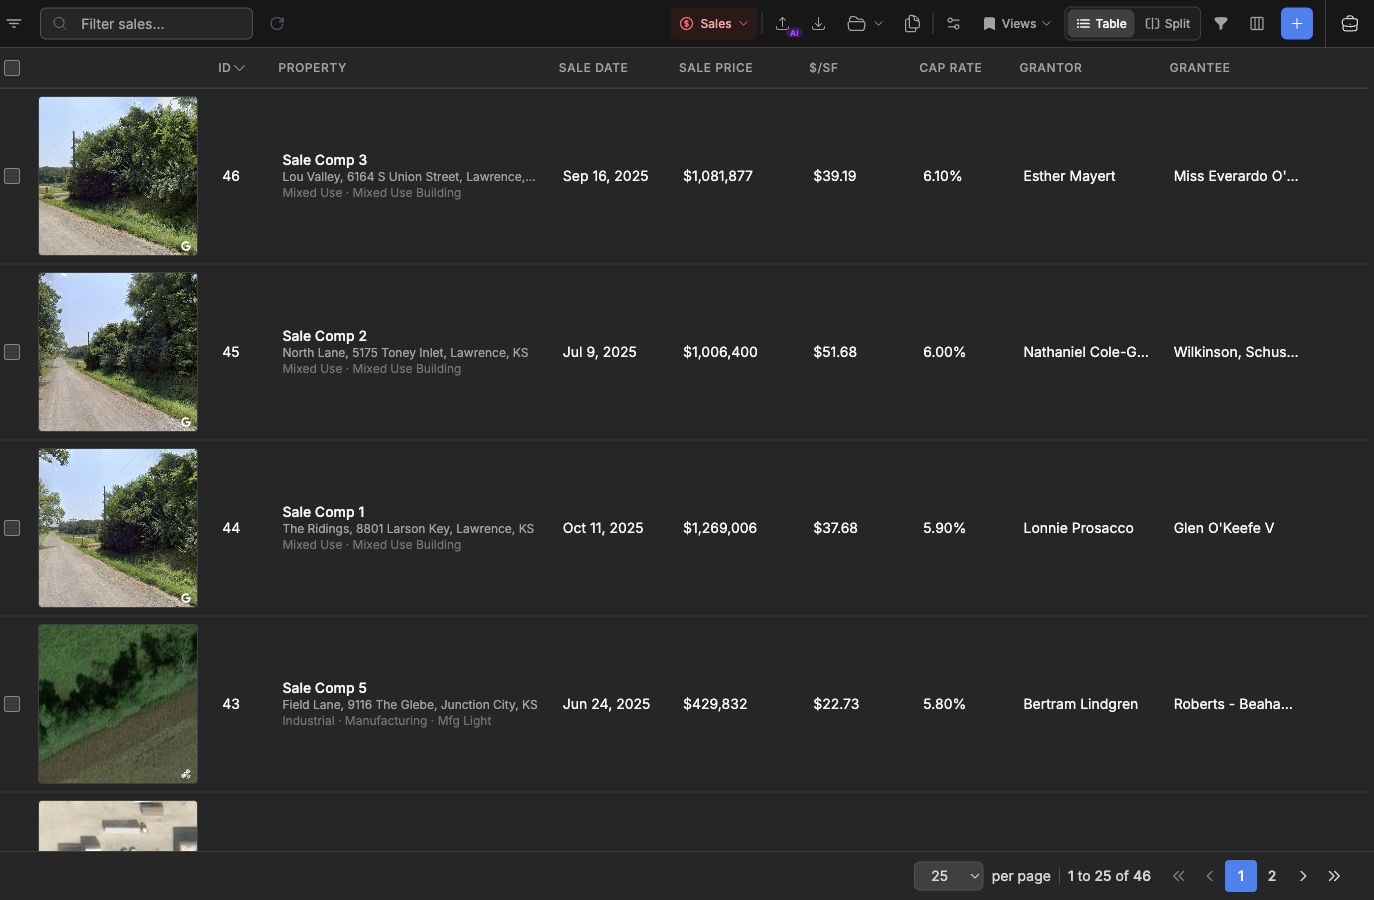Click the sale price $429,832
Screen dimensions: 1374x900
pyautogui.click(x=715, y=704)
